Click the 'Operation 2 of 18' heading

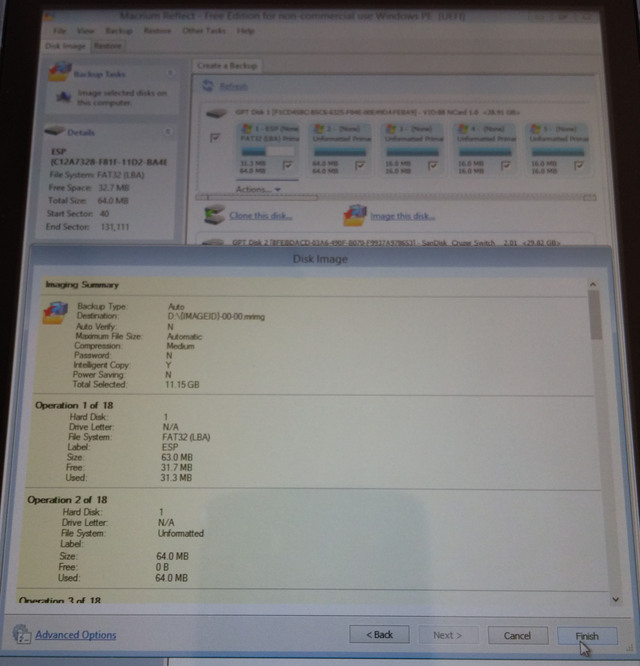[67, 500]
